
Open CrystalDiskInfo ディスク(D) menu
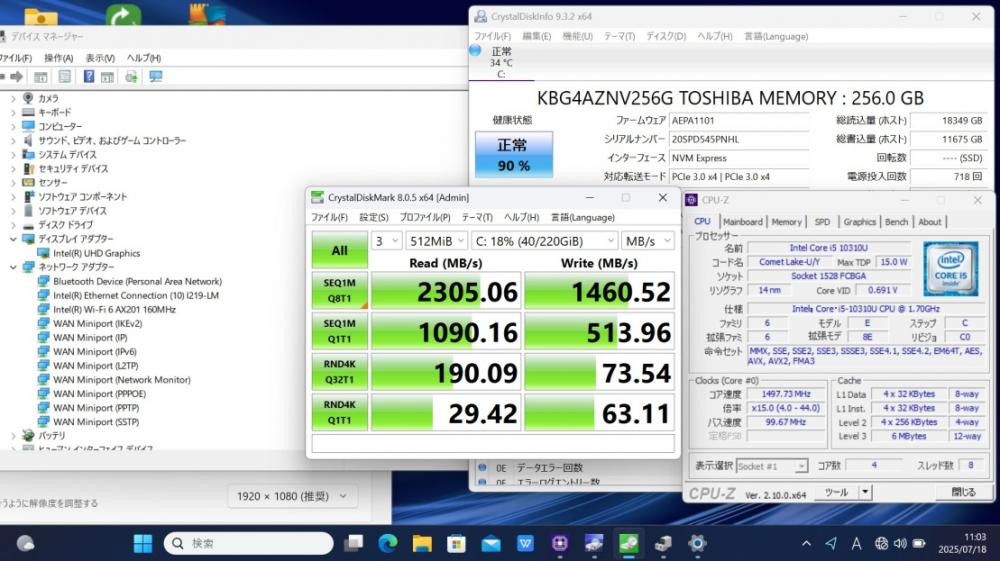pyautogui.click(x=666, y=36)
